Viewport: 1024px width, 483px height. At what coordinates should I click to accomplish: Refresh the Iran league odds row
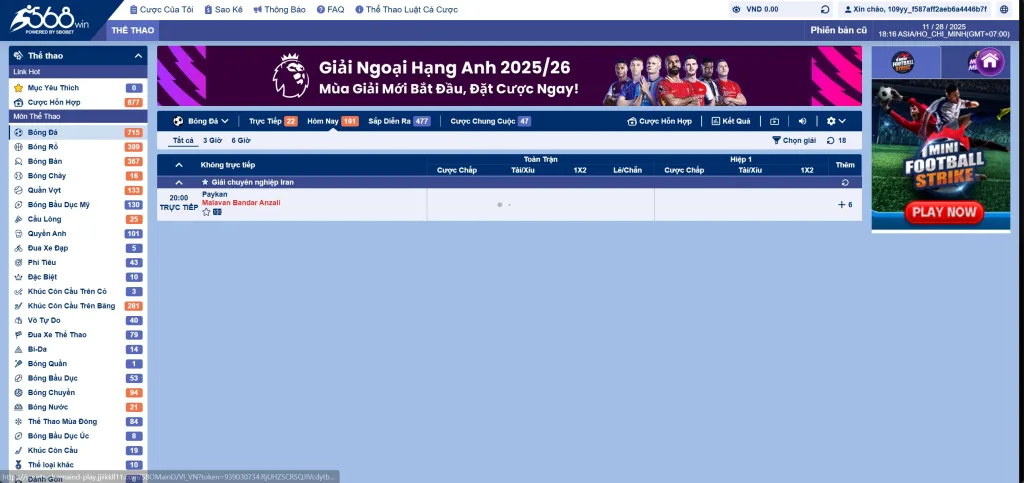click(x=847, y=182)
